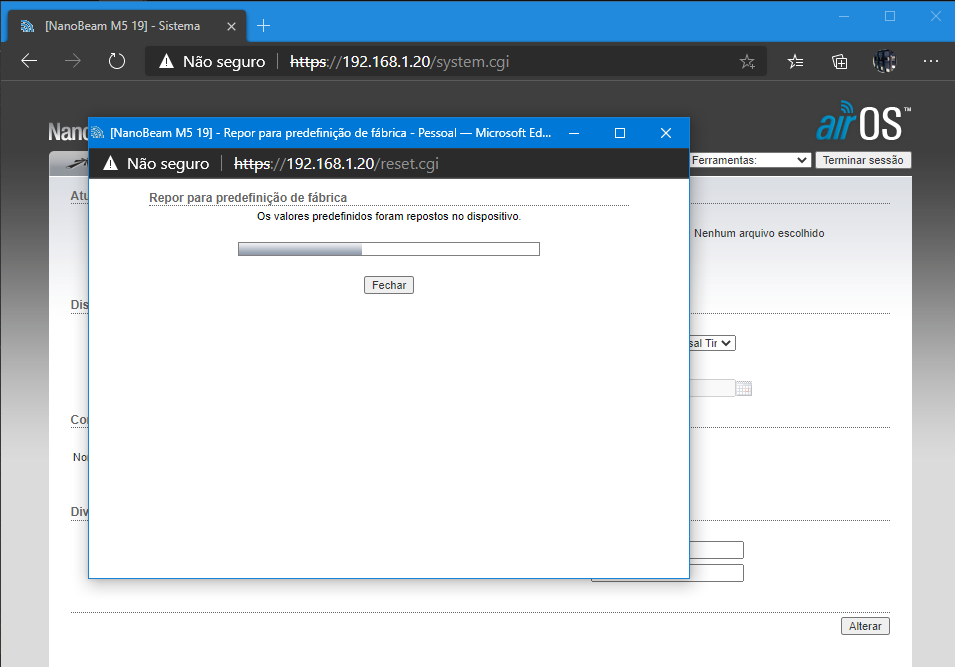Click the reset progress bar
The width and height of the screenshot is (955, 667).
(x=389, y=249)
